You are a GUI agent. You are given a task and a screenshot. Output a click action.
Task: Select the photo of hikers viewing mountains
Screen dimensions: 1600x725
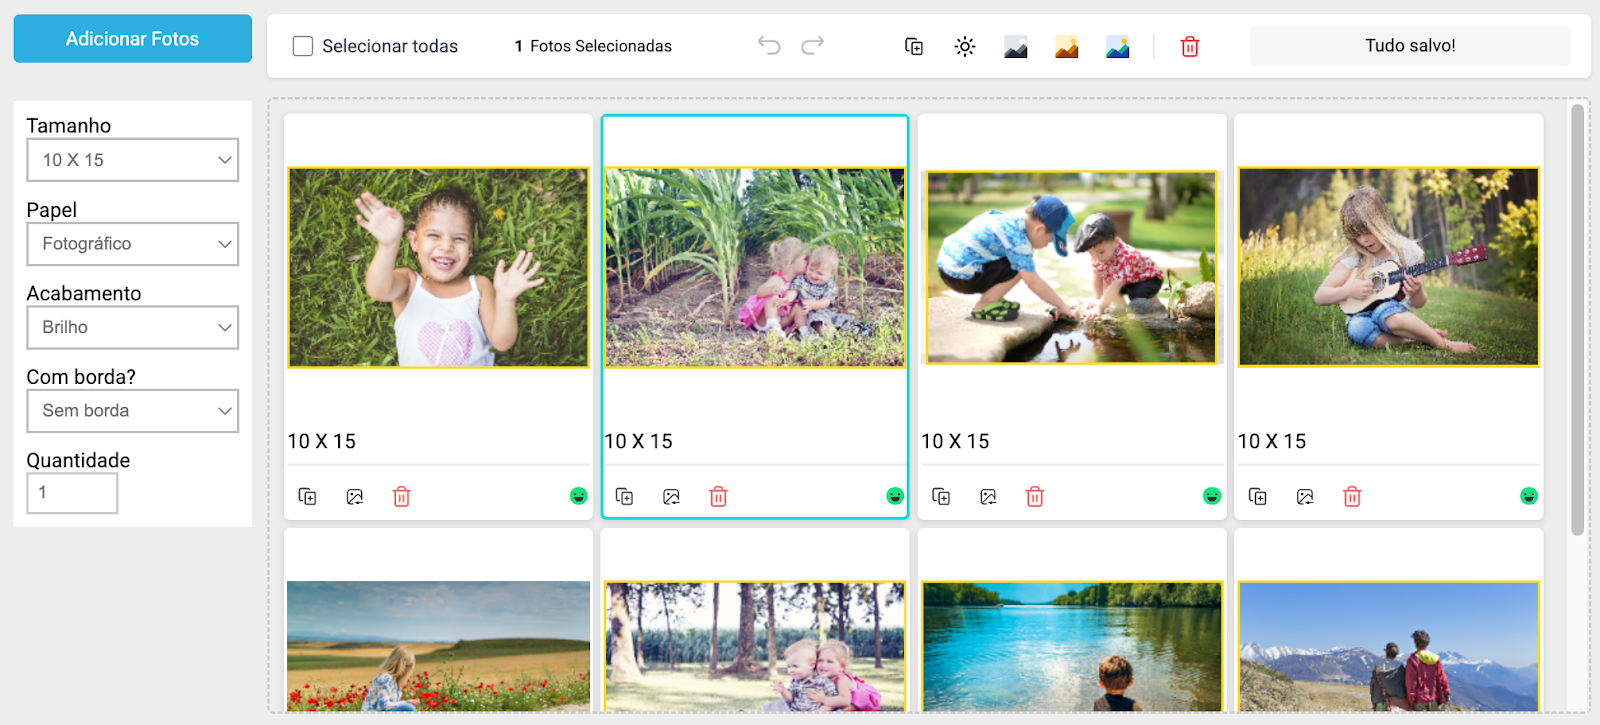[x=1389, y=646]
